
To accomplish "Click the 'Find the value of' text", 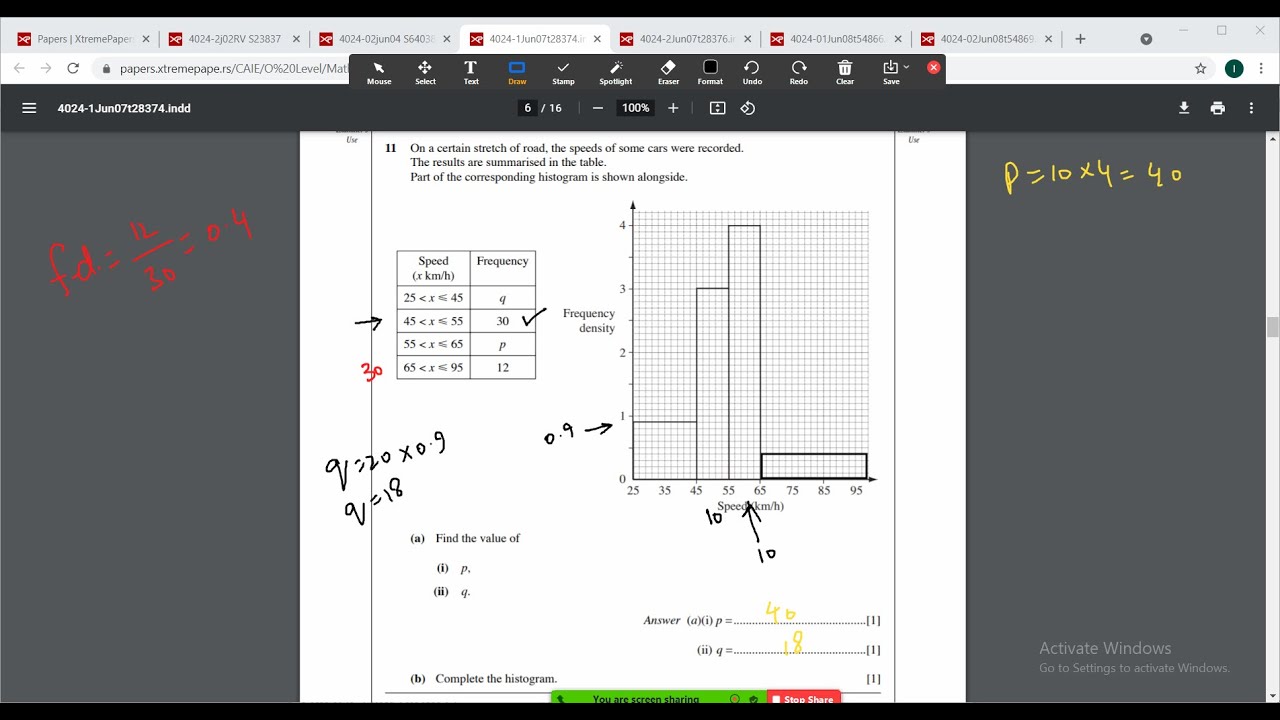I will (x=478, y=538).
